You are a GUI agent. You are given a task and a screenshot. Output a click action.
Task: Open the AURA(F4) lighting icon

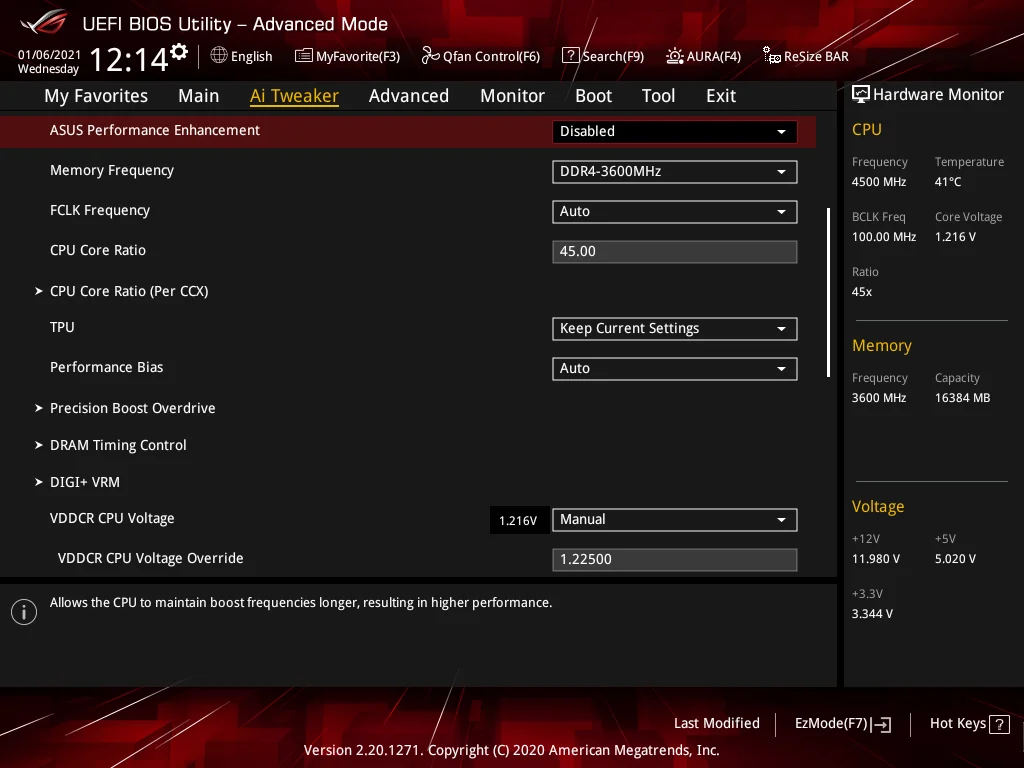point(675,56)
